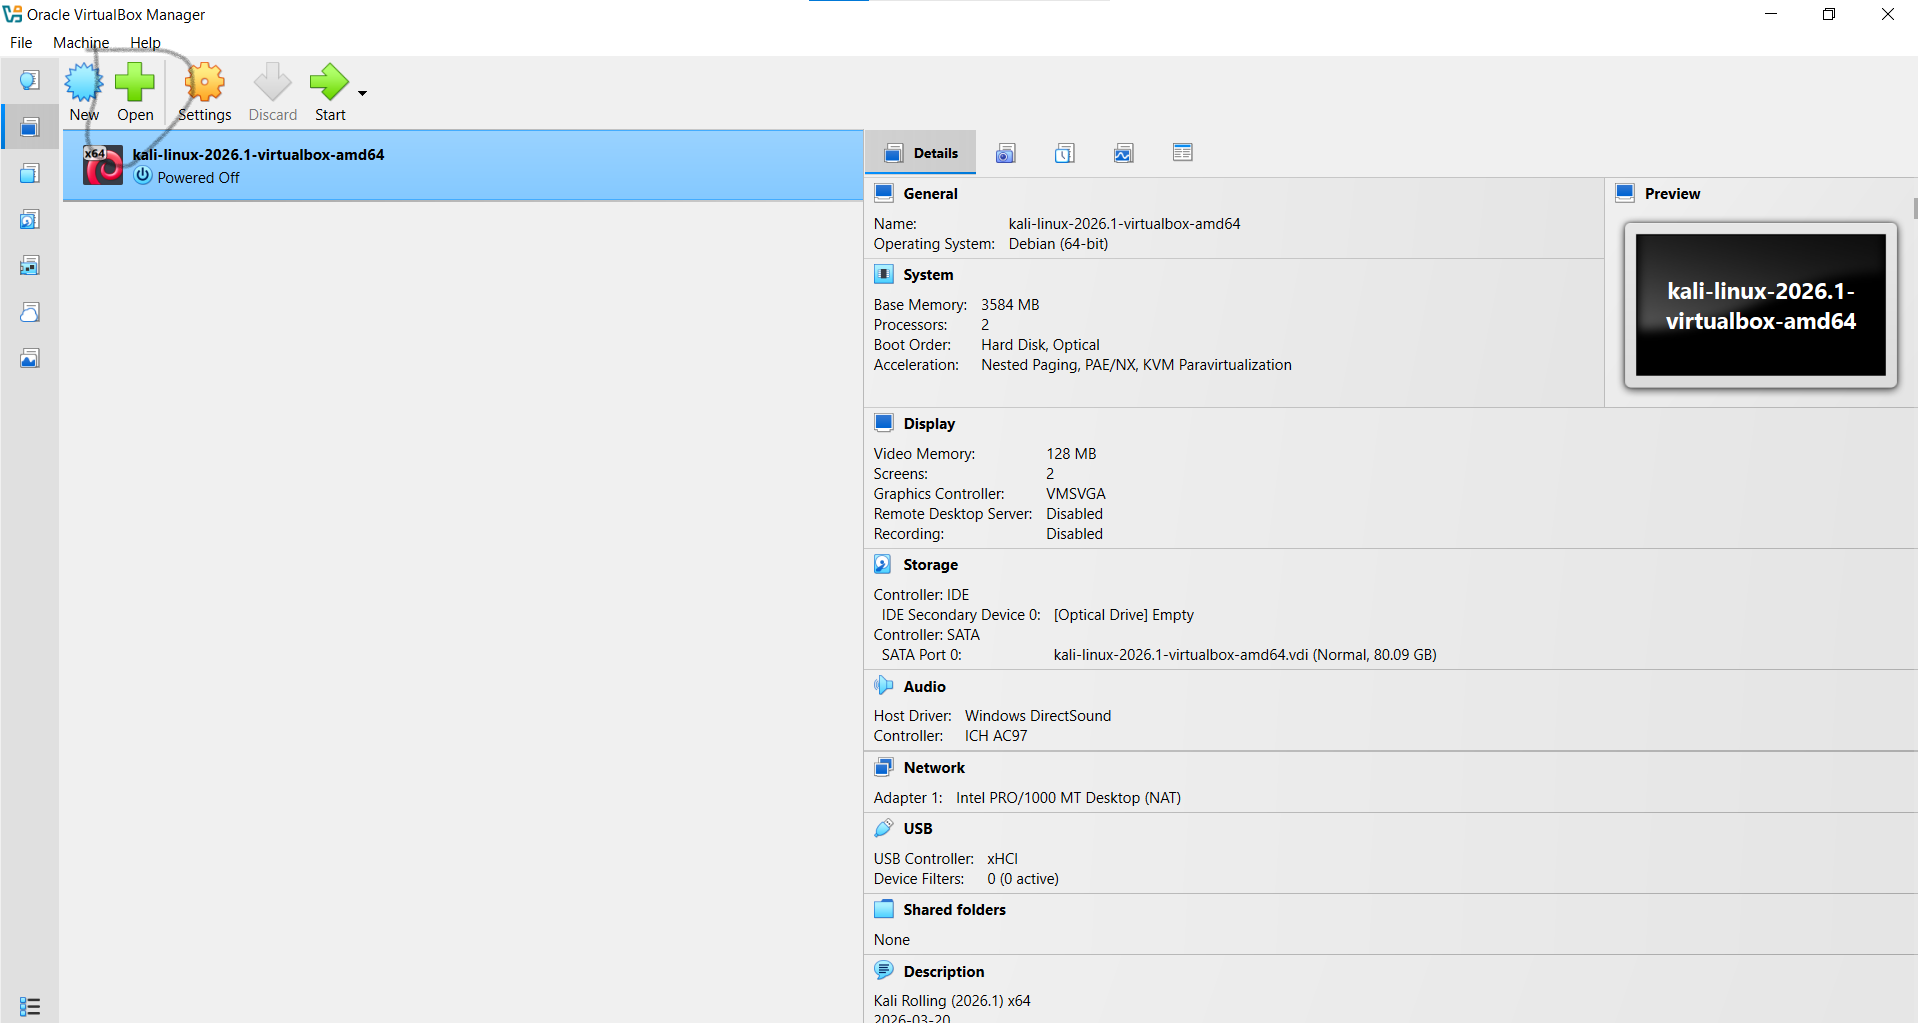Select the Machines sidebar icon
Image resolution: width=1918 pixels, height=1023 pixels.
point(30,127)
